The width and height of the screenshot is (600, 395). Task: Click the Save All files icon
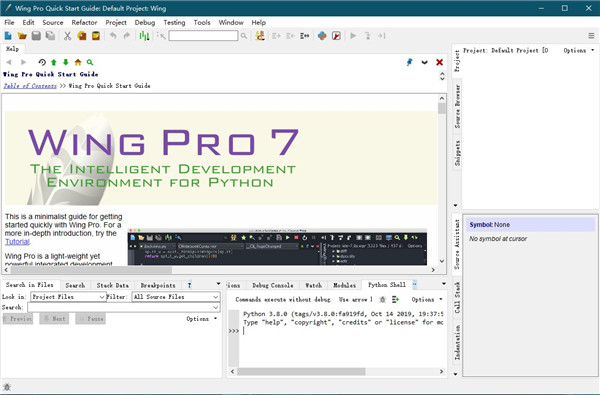click(50, 36)
